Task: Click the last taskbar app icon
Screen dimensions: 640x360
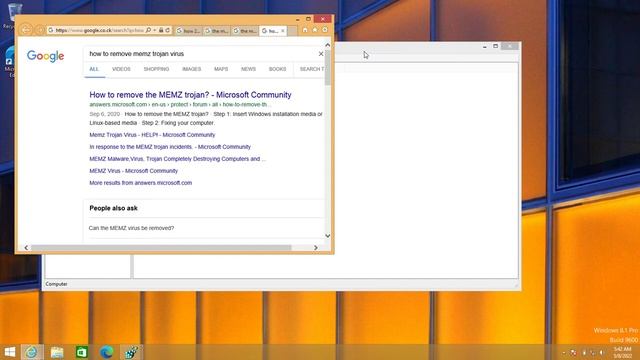Action: pos(131,352)
